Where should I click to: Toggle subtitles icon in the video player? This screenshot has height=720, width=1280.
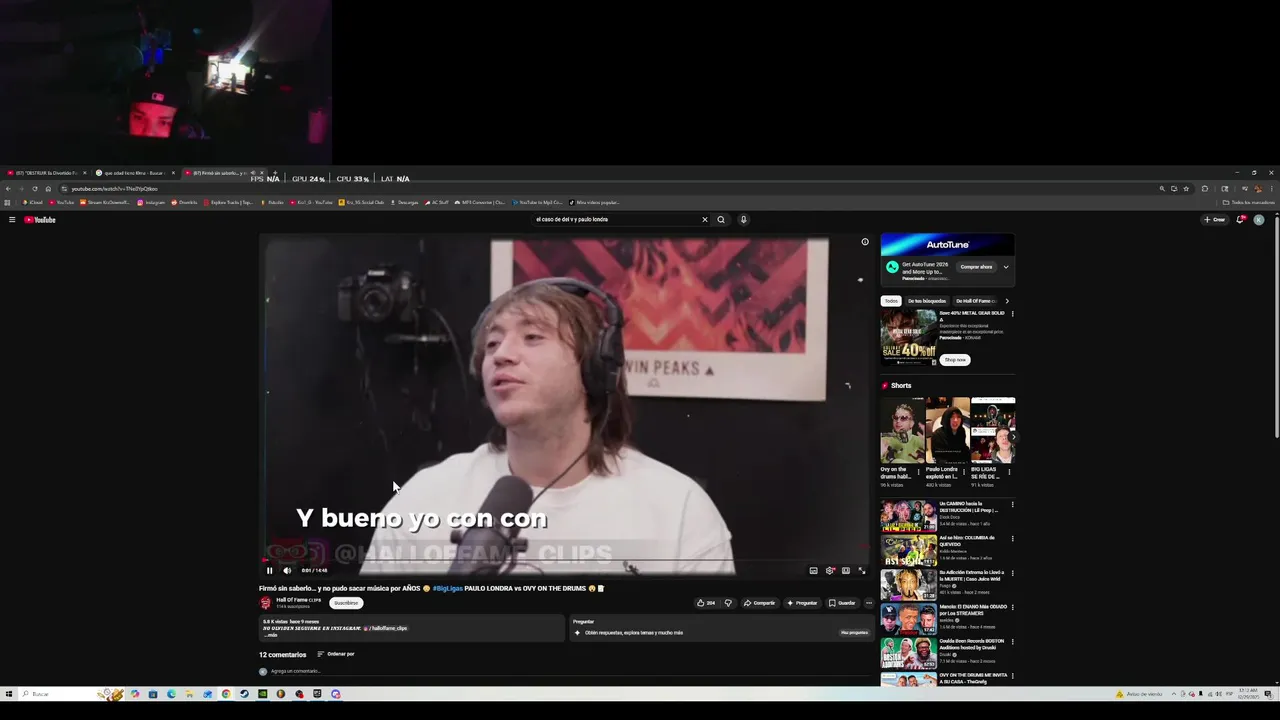click(x=813, y=571)
